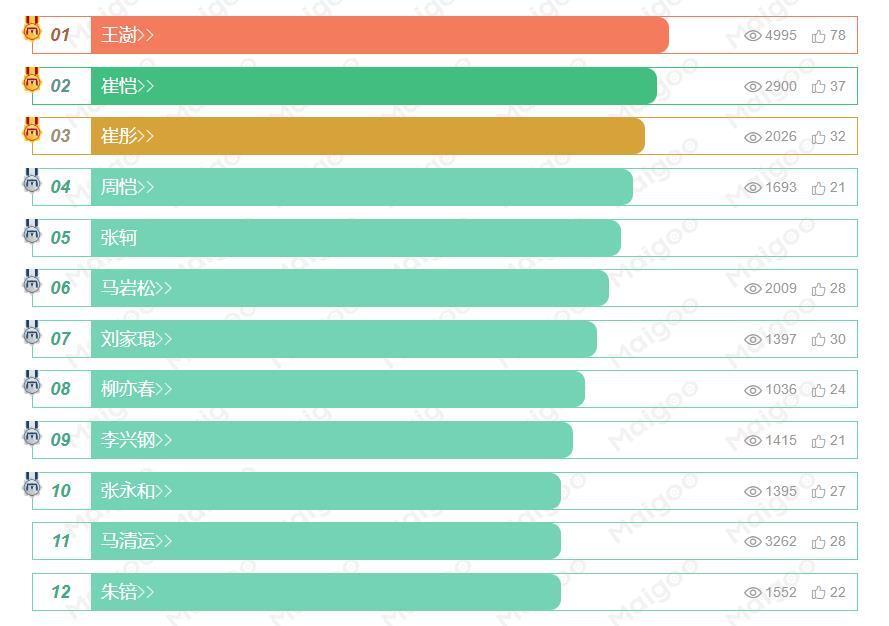Click the medal icon beside rank 02
This screenshot has width=889, height=626.
32,80
